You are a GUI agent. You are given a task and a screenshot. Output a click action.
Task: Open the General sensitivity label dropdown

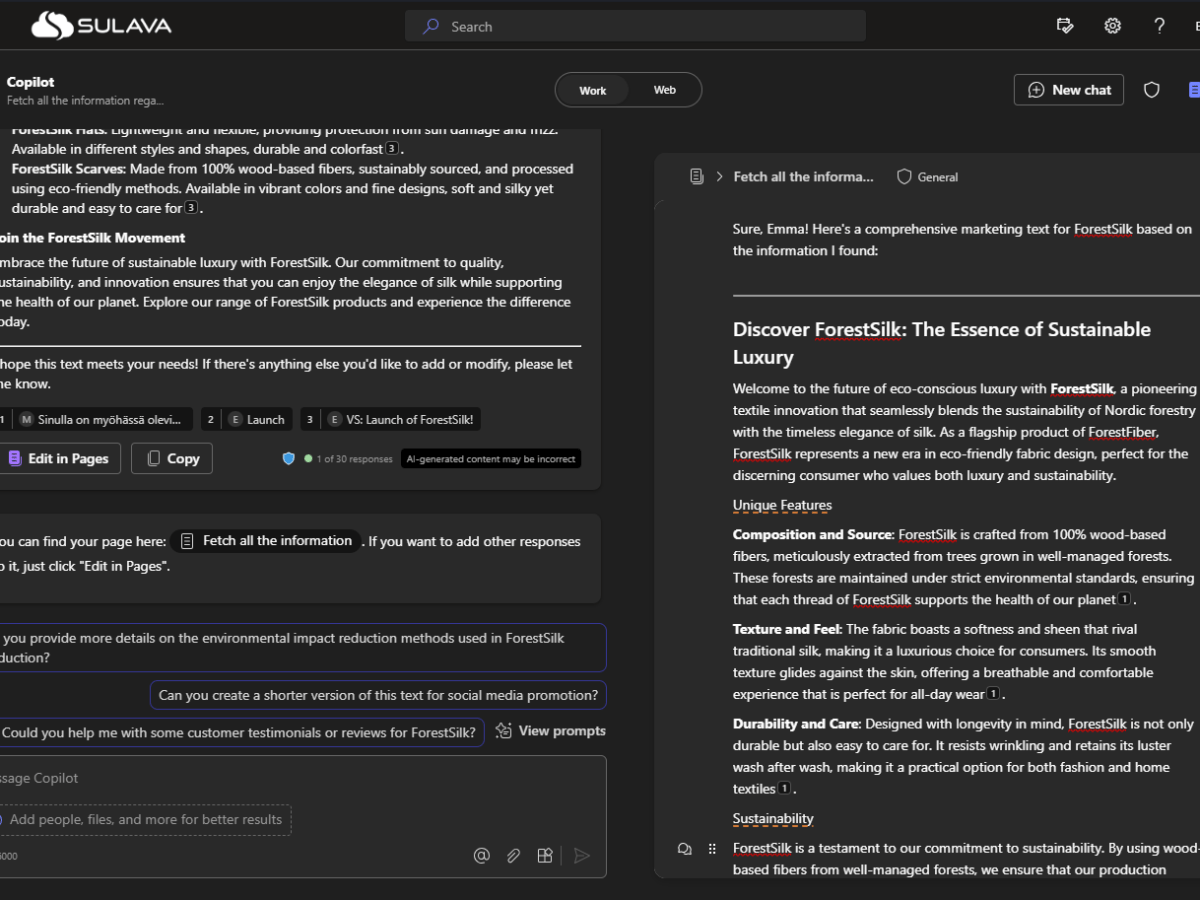pos(927,177)
